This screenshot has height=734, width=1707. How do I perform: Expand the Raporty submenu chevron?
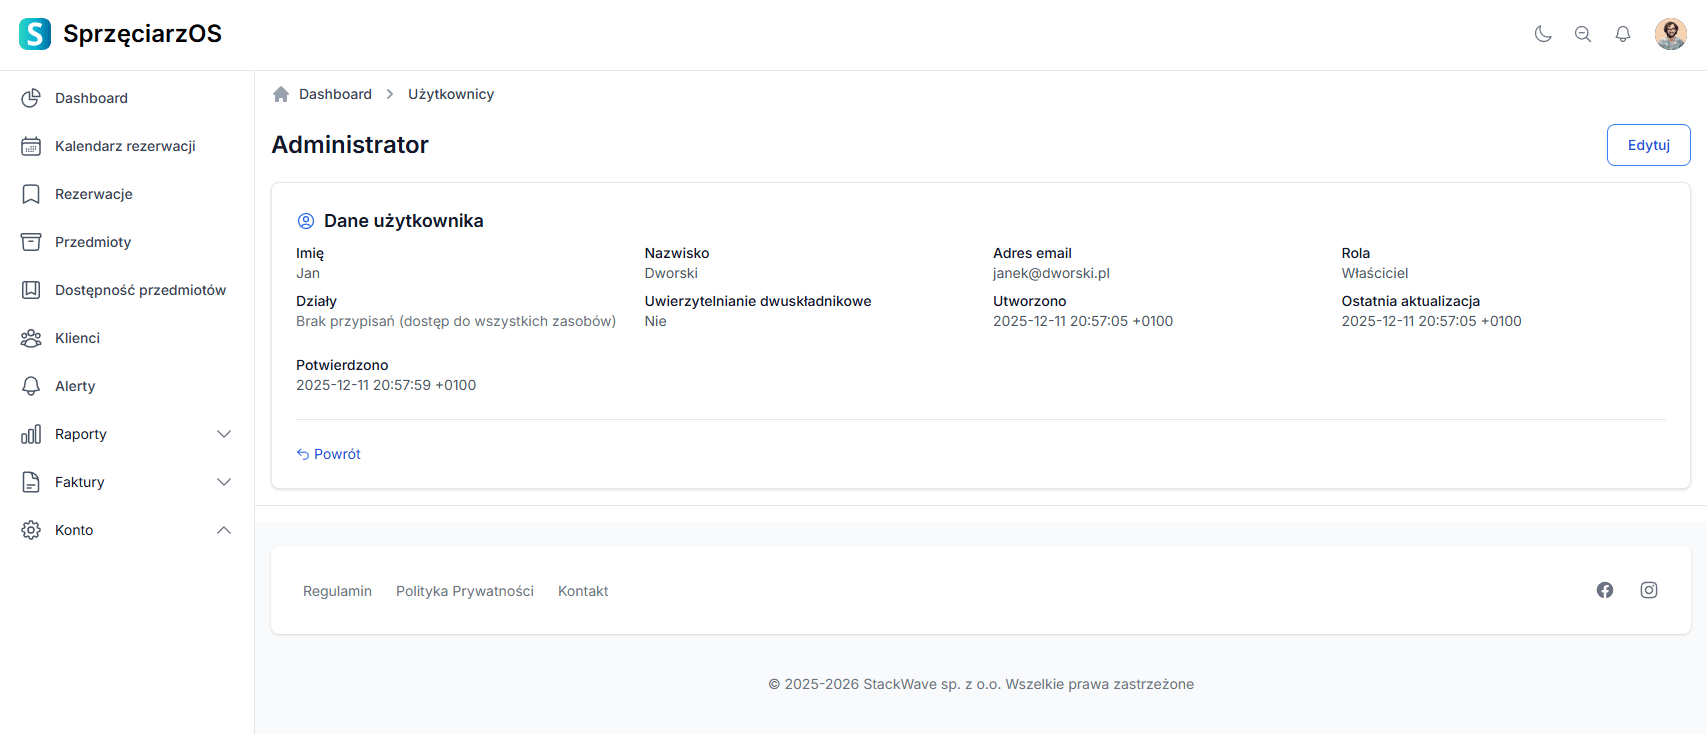pyautogui.click(x=224, y=434)
